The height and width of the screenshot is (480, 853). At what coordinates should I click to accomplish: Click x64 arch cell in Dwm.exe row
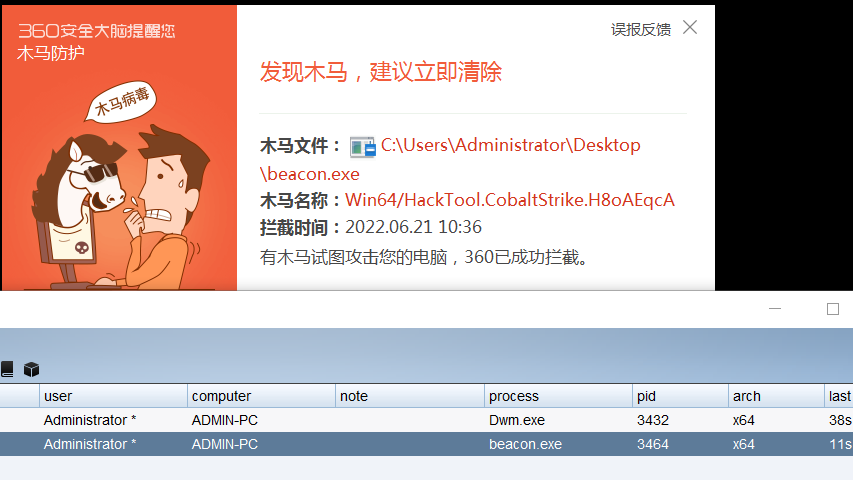click(744, 420)
